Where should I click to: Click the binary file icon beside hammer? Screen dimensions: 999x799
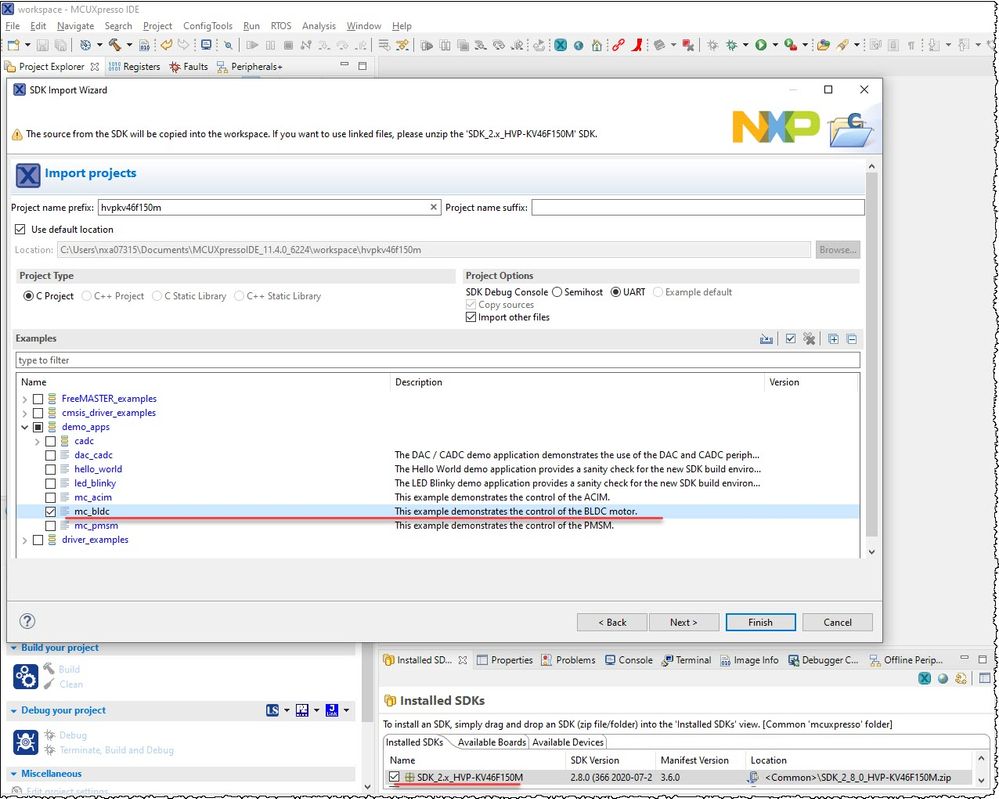point(145,45)
